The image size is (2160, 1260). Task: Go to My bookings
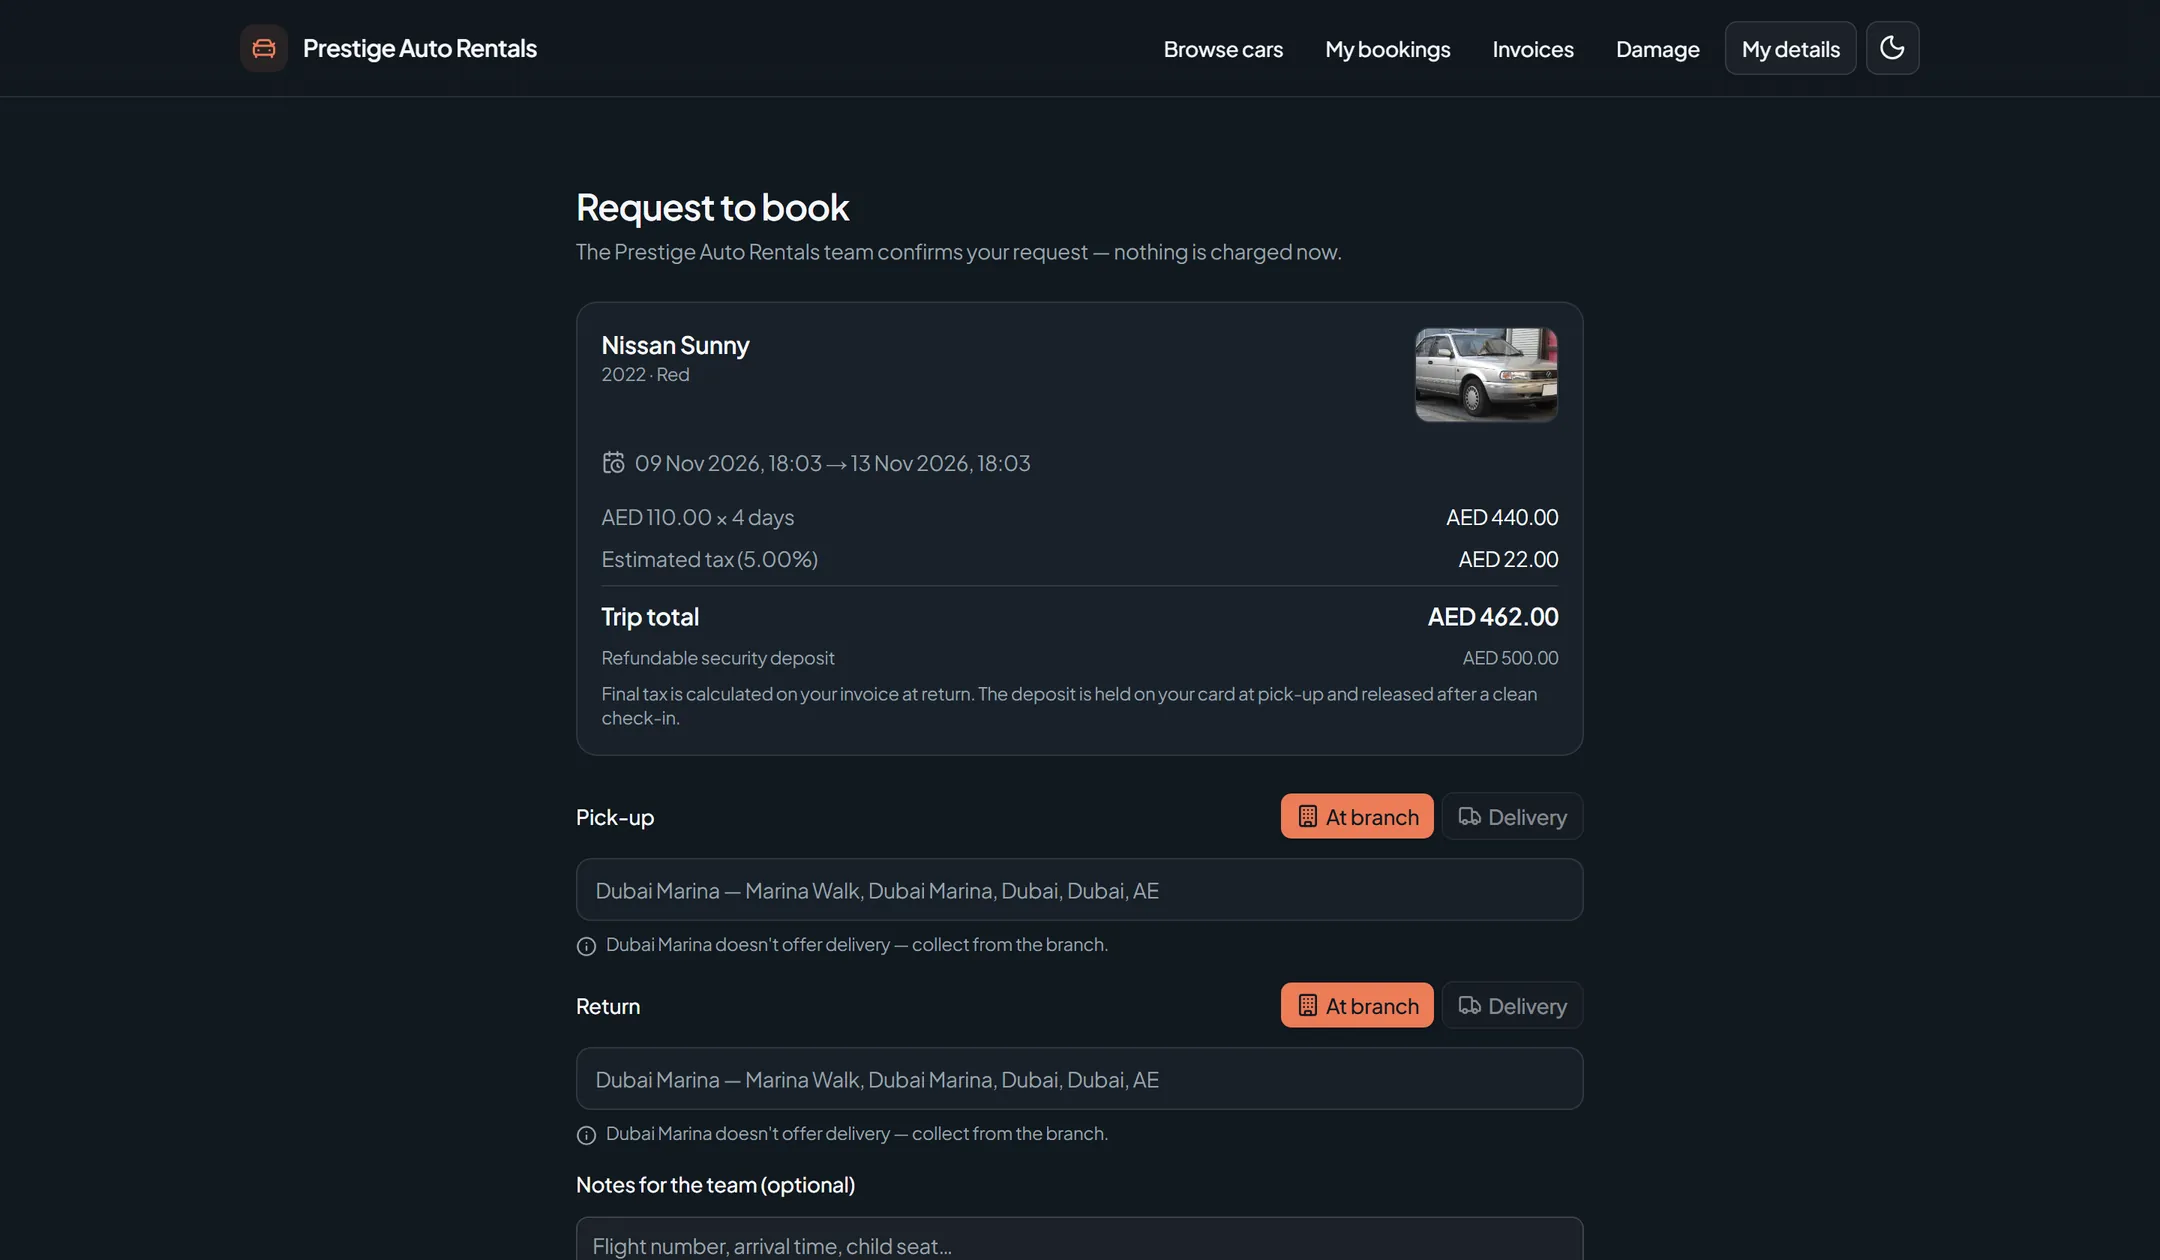pyautogui.click(x=1387, y=48)
